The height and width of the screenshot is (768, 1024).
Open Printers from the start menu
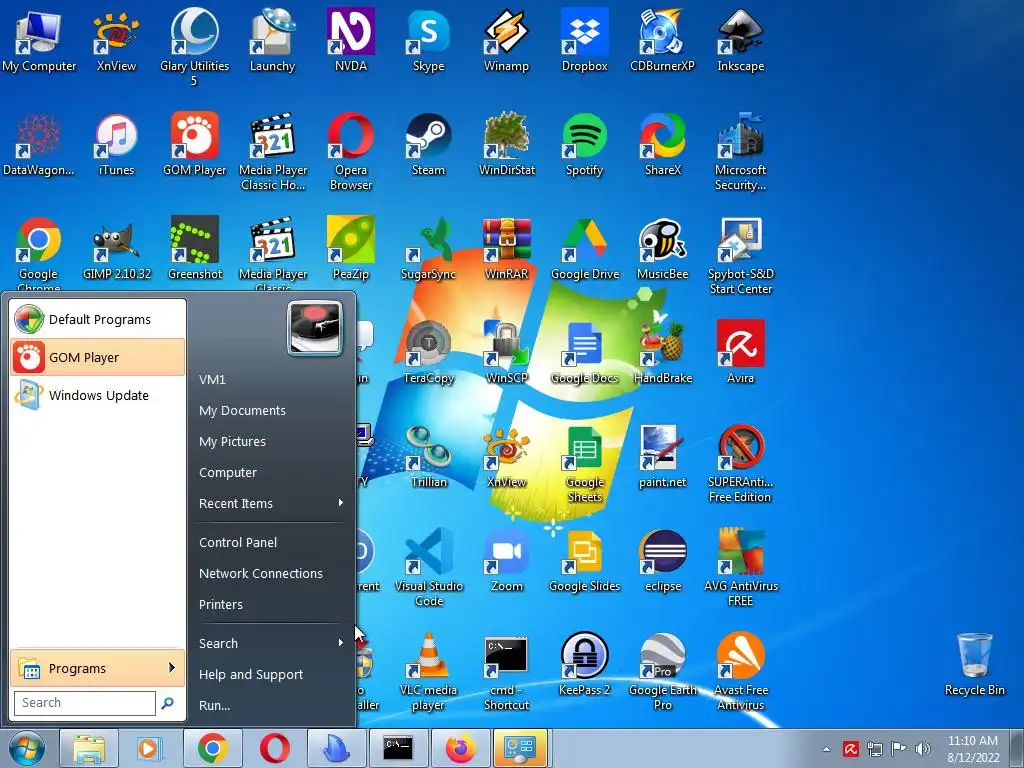221,605
